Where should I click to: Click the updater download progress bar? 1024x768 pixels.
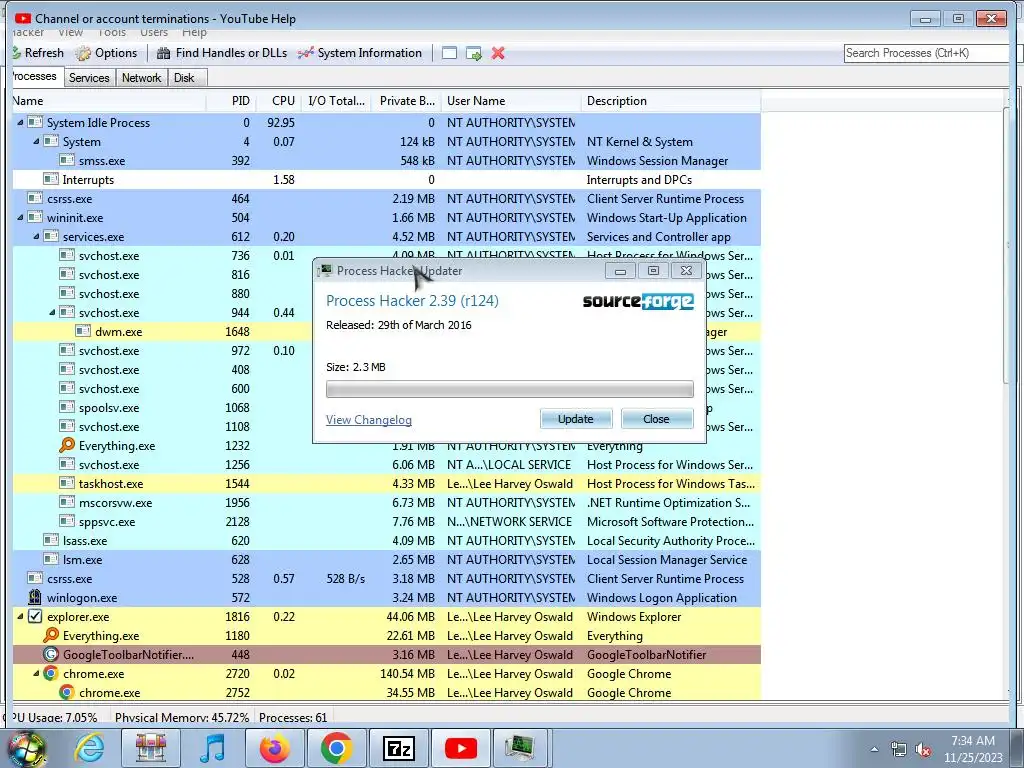coord(509,389)
